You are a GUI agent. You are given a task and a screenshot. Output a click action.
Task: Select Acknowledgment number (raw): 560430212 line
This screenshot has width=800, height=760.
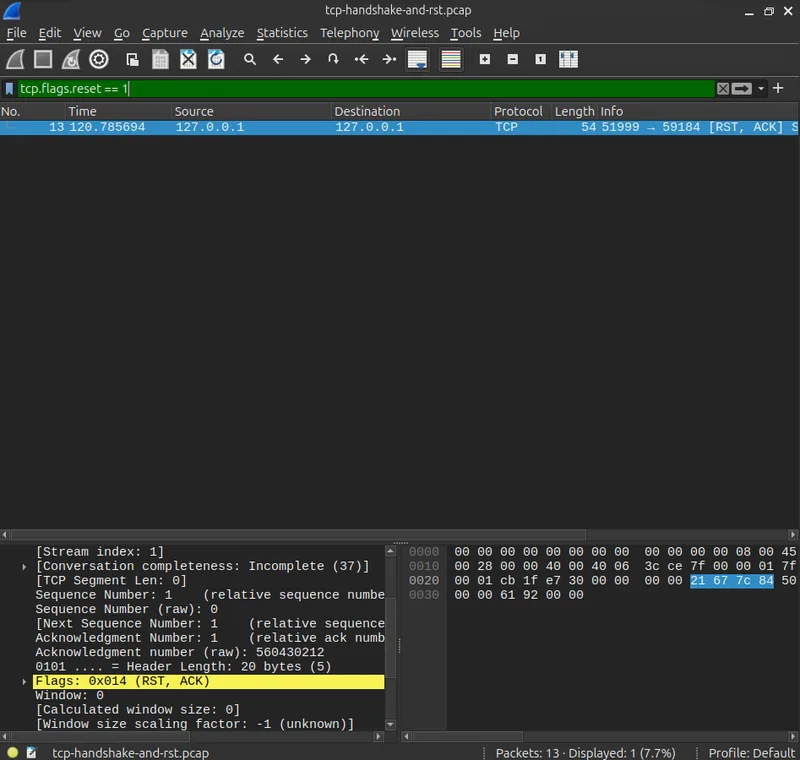coord(180,652)
